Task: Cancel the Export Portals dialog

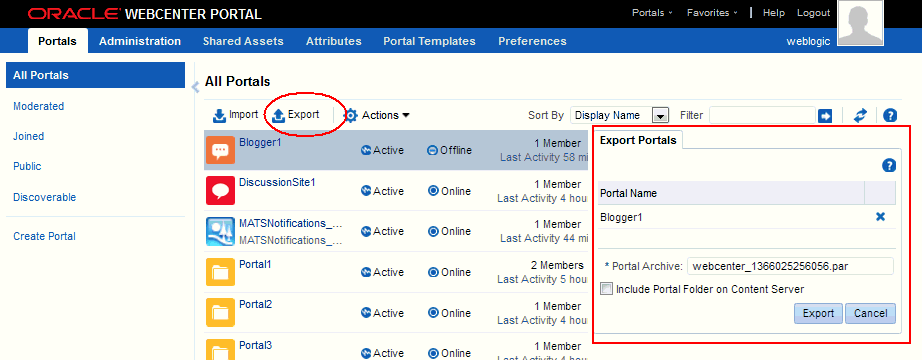Action: pyautogui.click(x=870, y=314)
